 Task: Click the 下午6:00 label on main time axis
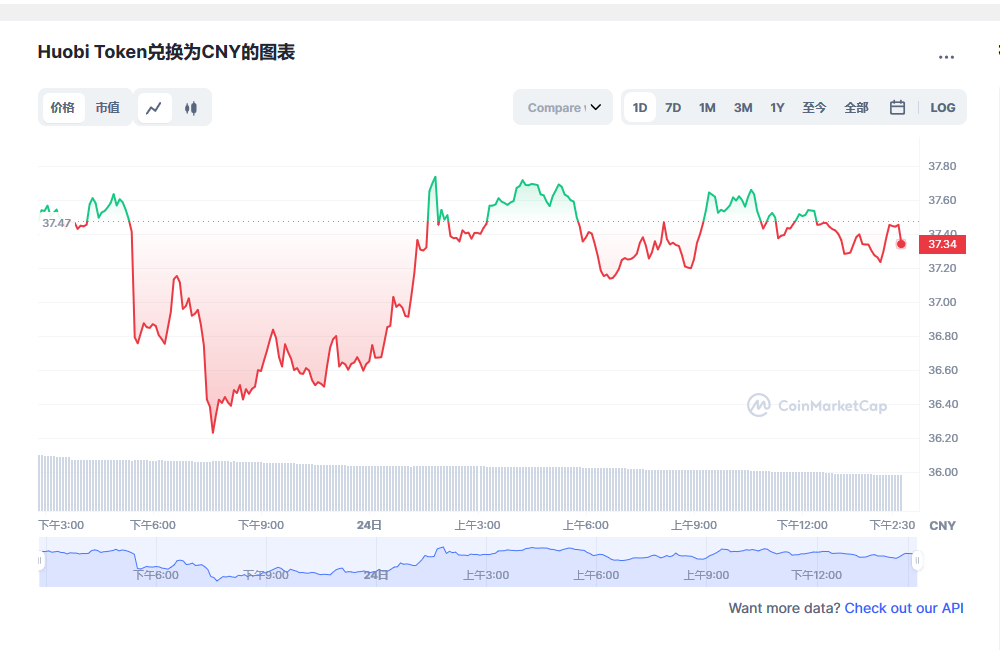153,525
